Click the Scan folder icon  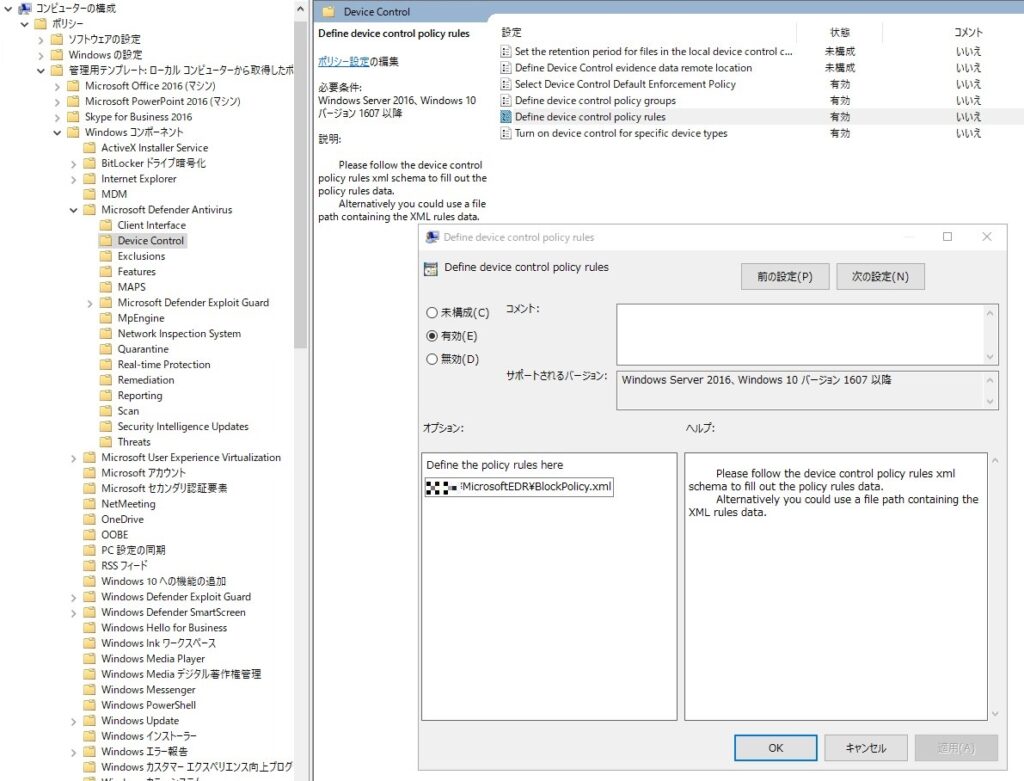(x=106, y=411)
